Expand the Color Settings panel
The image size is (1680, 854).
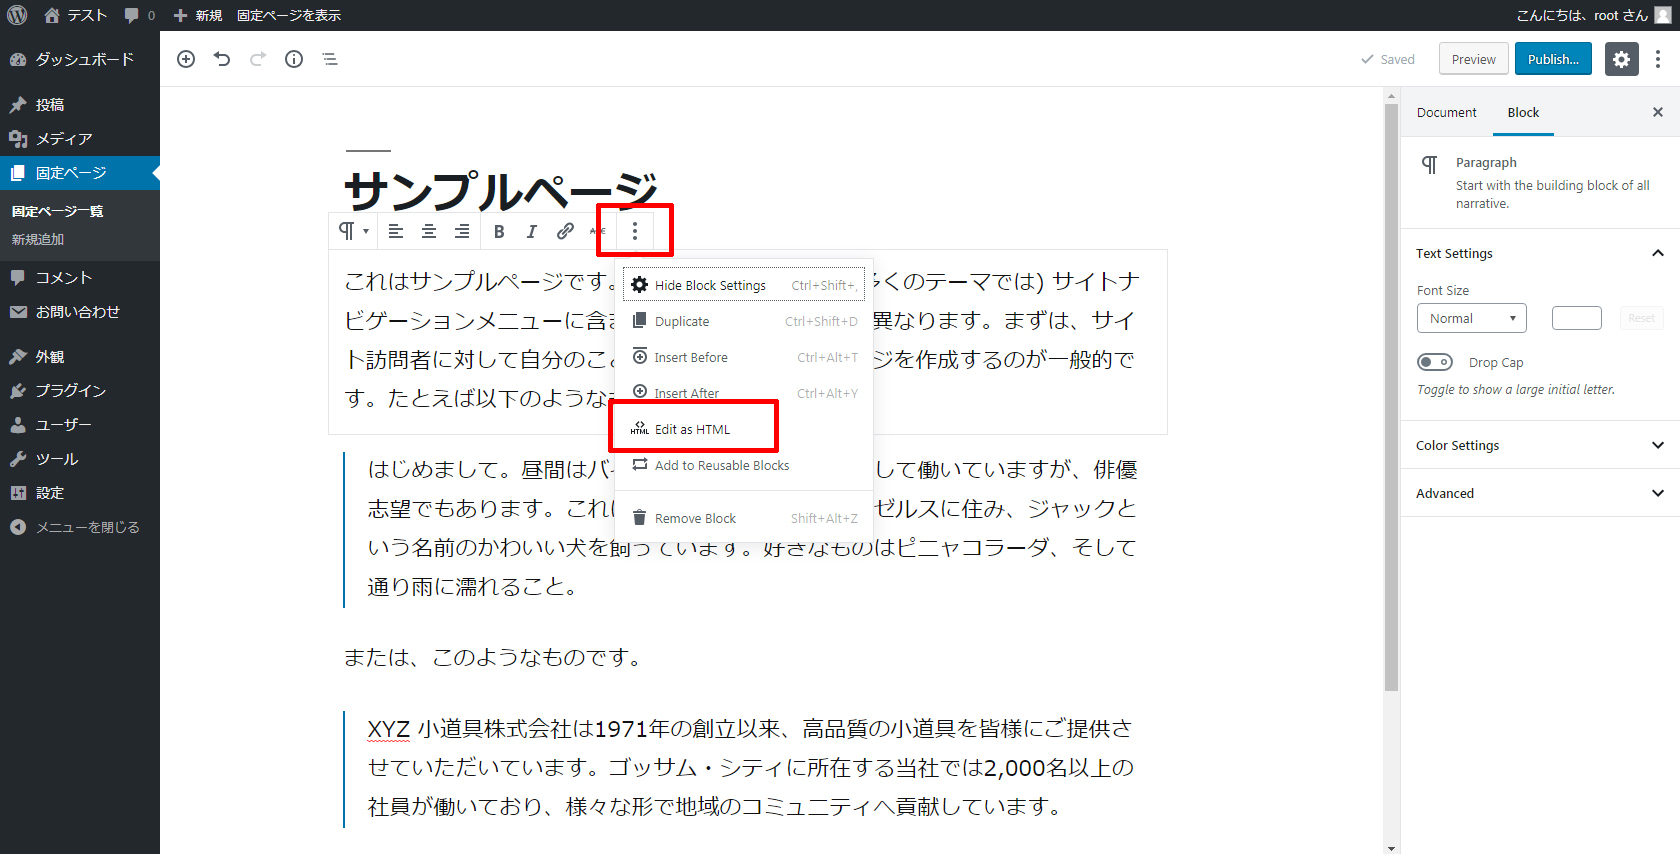click(x=1539, y=445)
